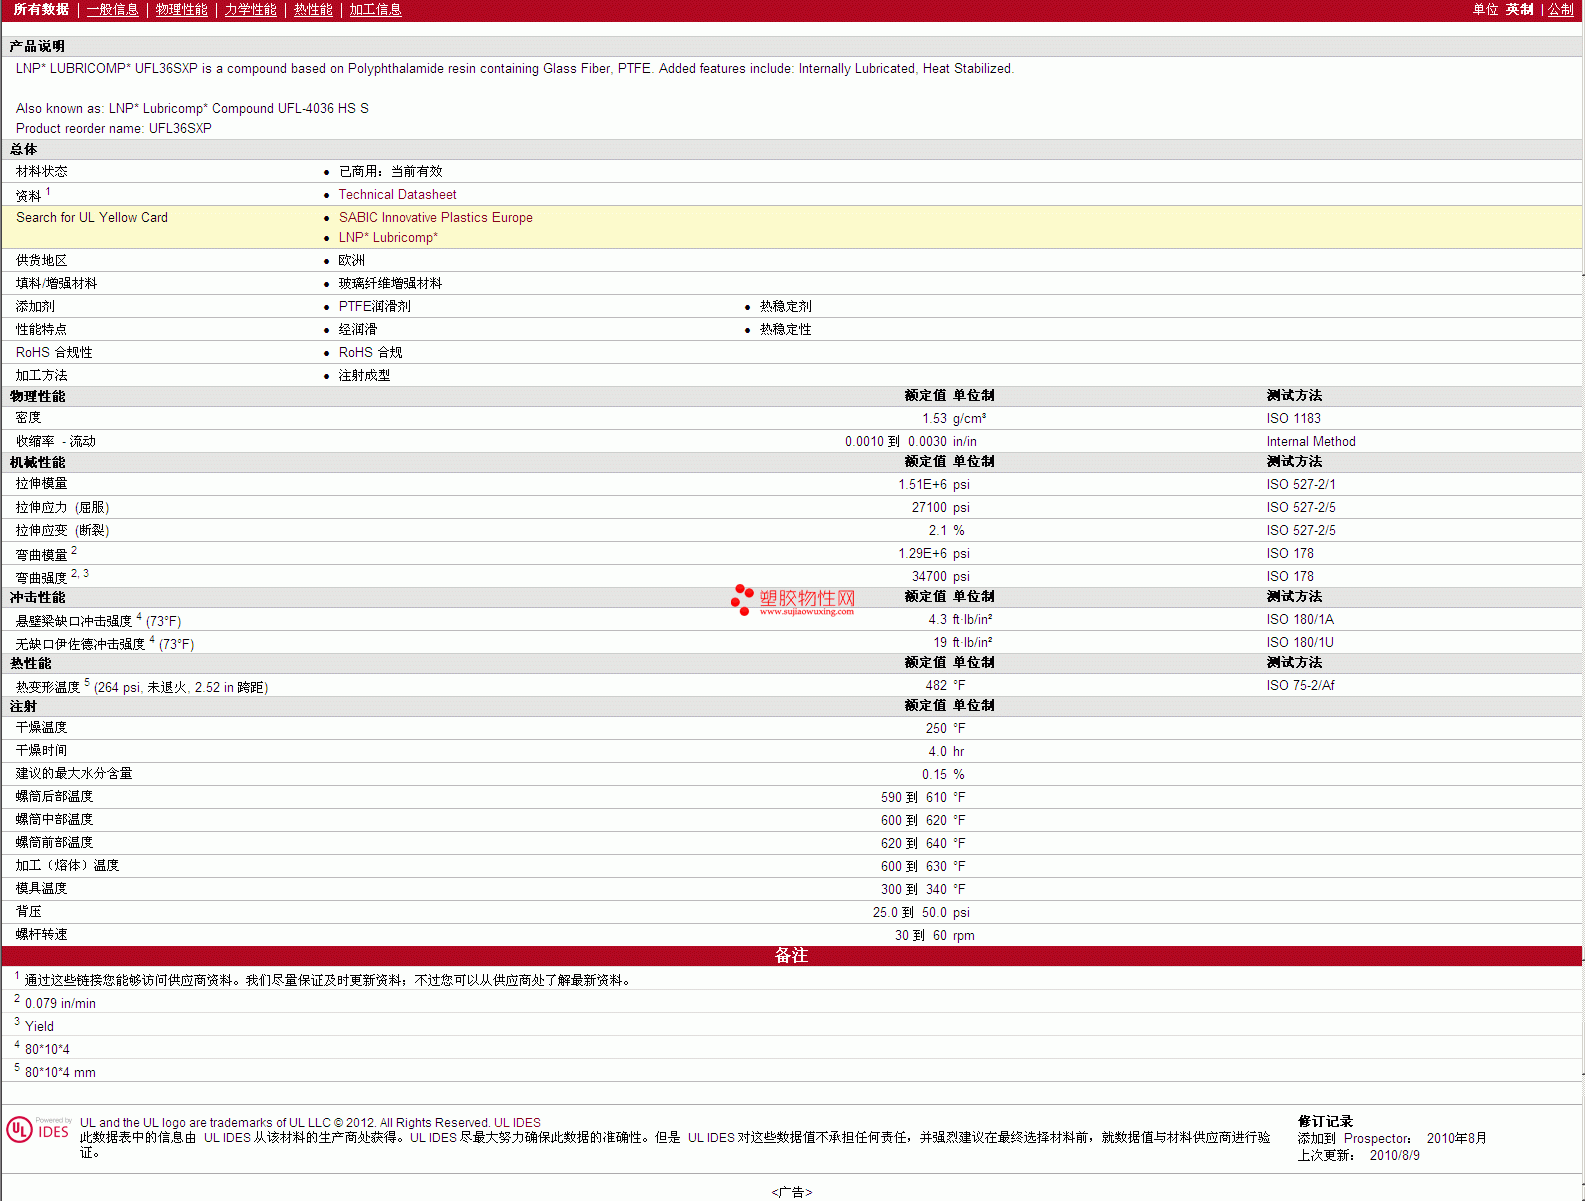Click the 弯曲模量 row label
This screenshot has height=1201, width=1585.
point(41,555)
